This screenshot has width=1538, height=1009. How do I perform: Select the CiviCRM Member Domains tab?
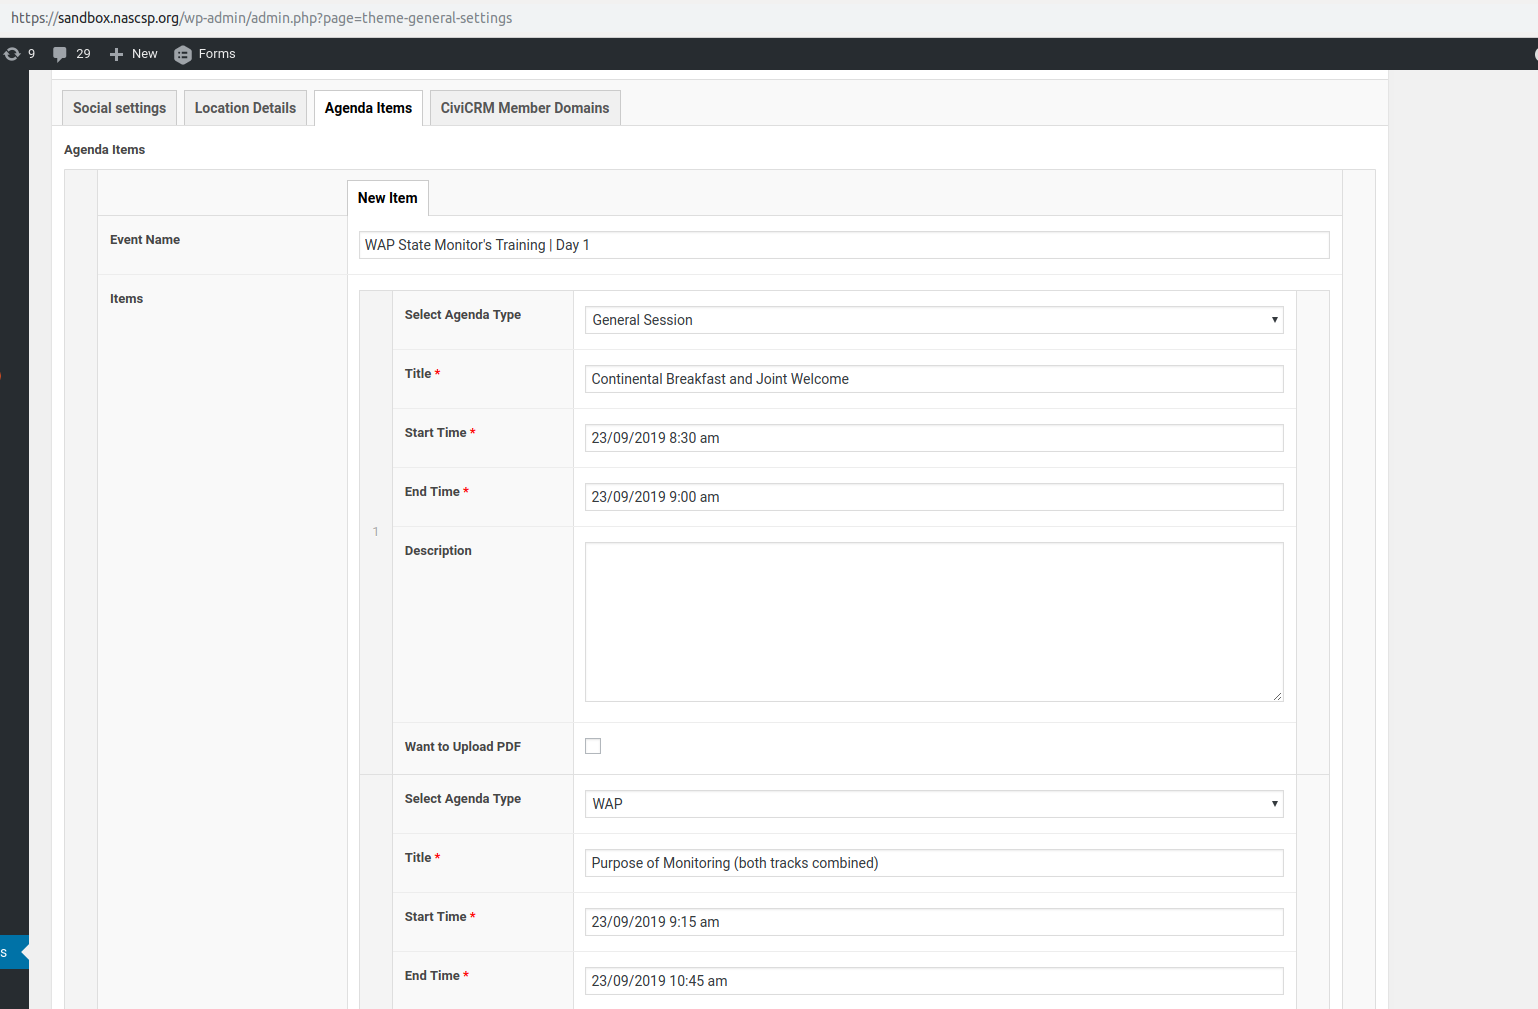[x=524, y=108]
